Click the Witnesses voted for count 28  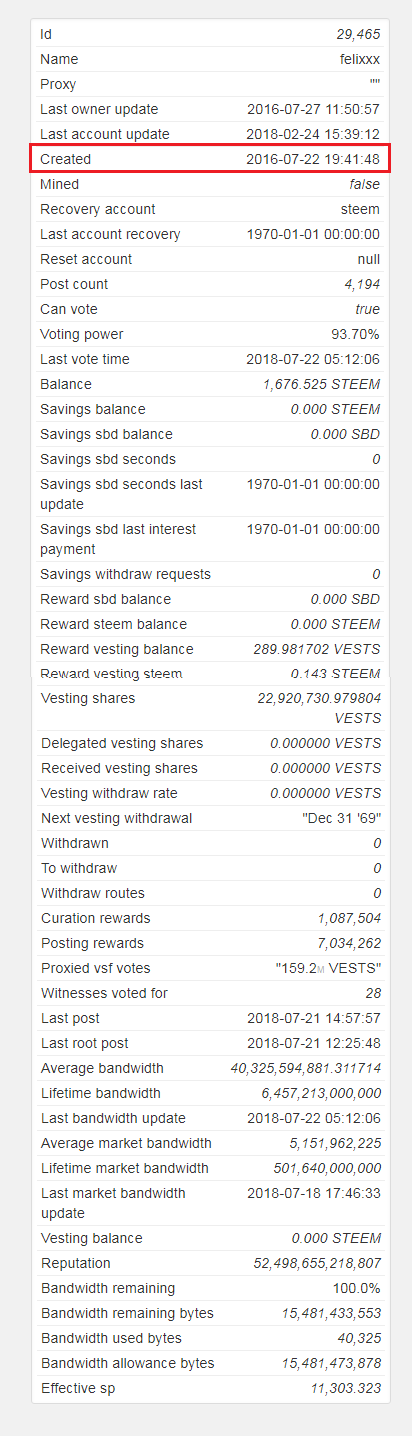point(373,993)
